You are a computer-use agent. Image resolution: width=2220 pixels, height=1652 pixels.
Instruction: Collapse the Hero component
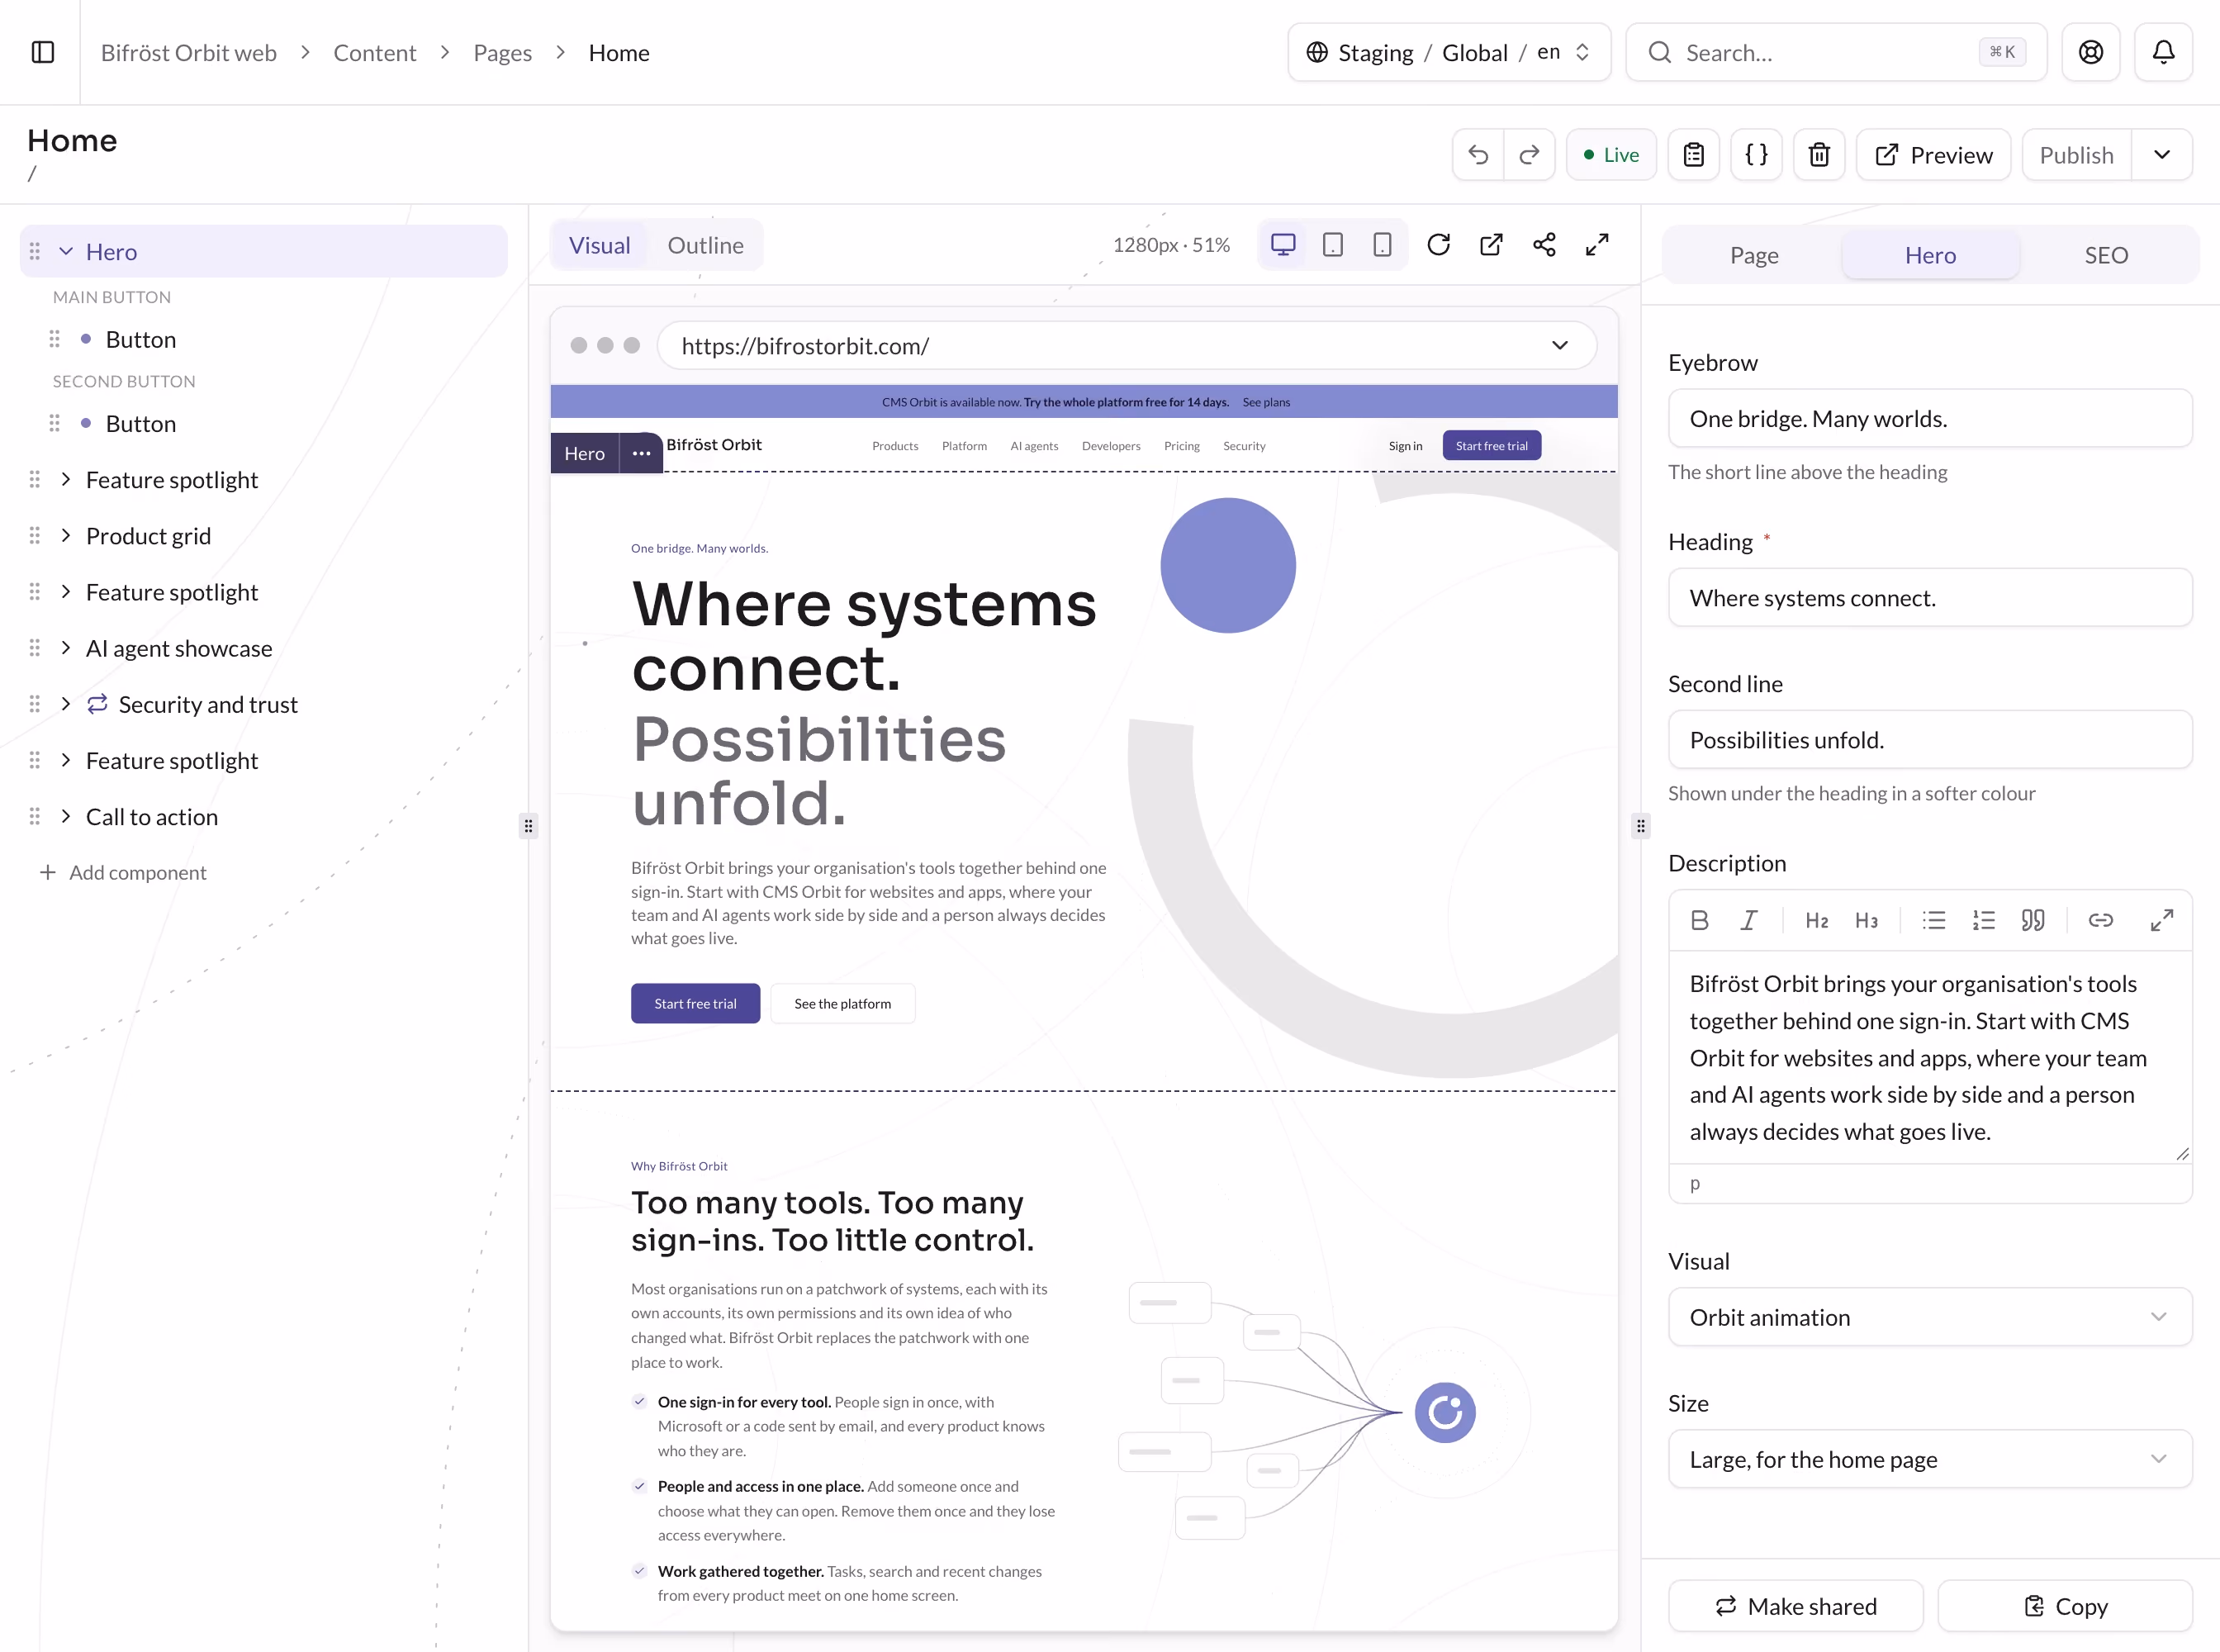66,251
